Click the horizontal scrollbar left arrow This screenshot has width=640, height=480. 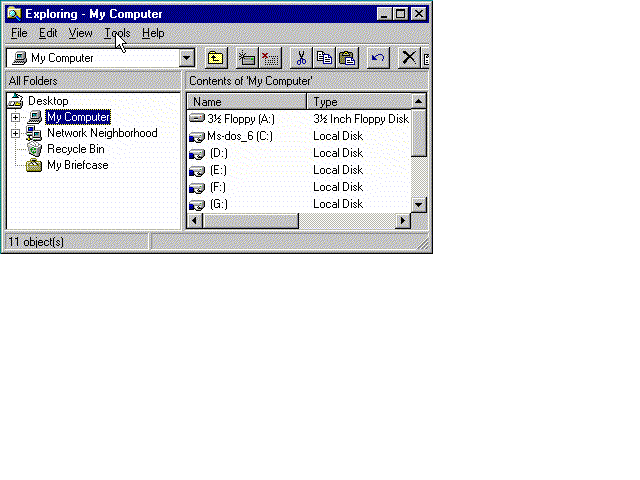[x=194, y=221]
